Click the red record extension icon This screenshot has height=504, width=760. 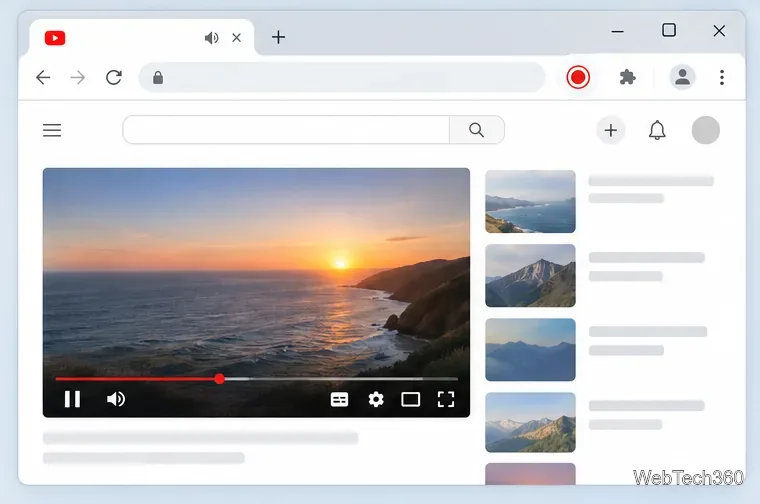(578, 78)
